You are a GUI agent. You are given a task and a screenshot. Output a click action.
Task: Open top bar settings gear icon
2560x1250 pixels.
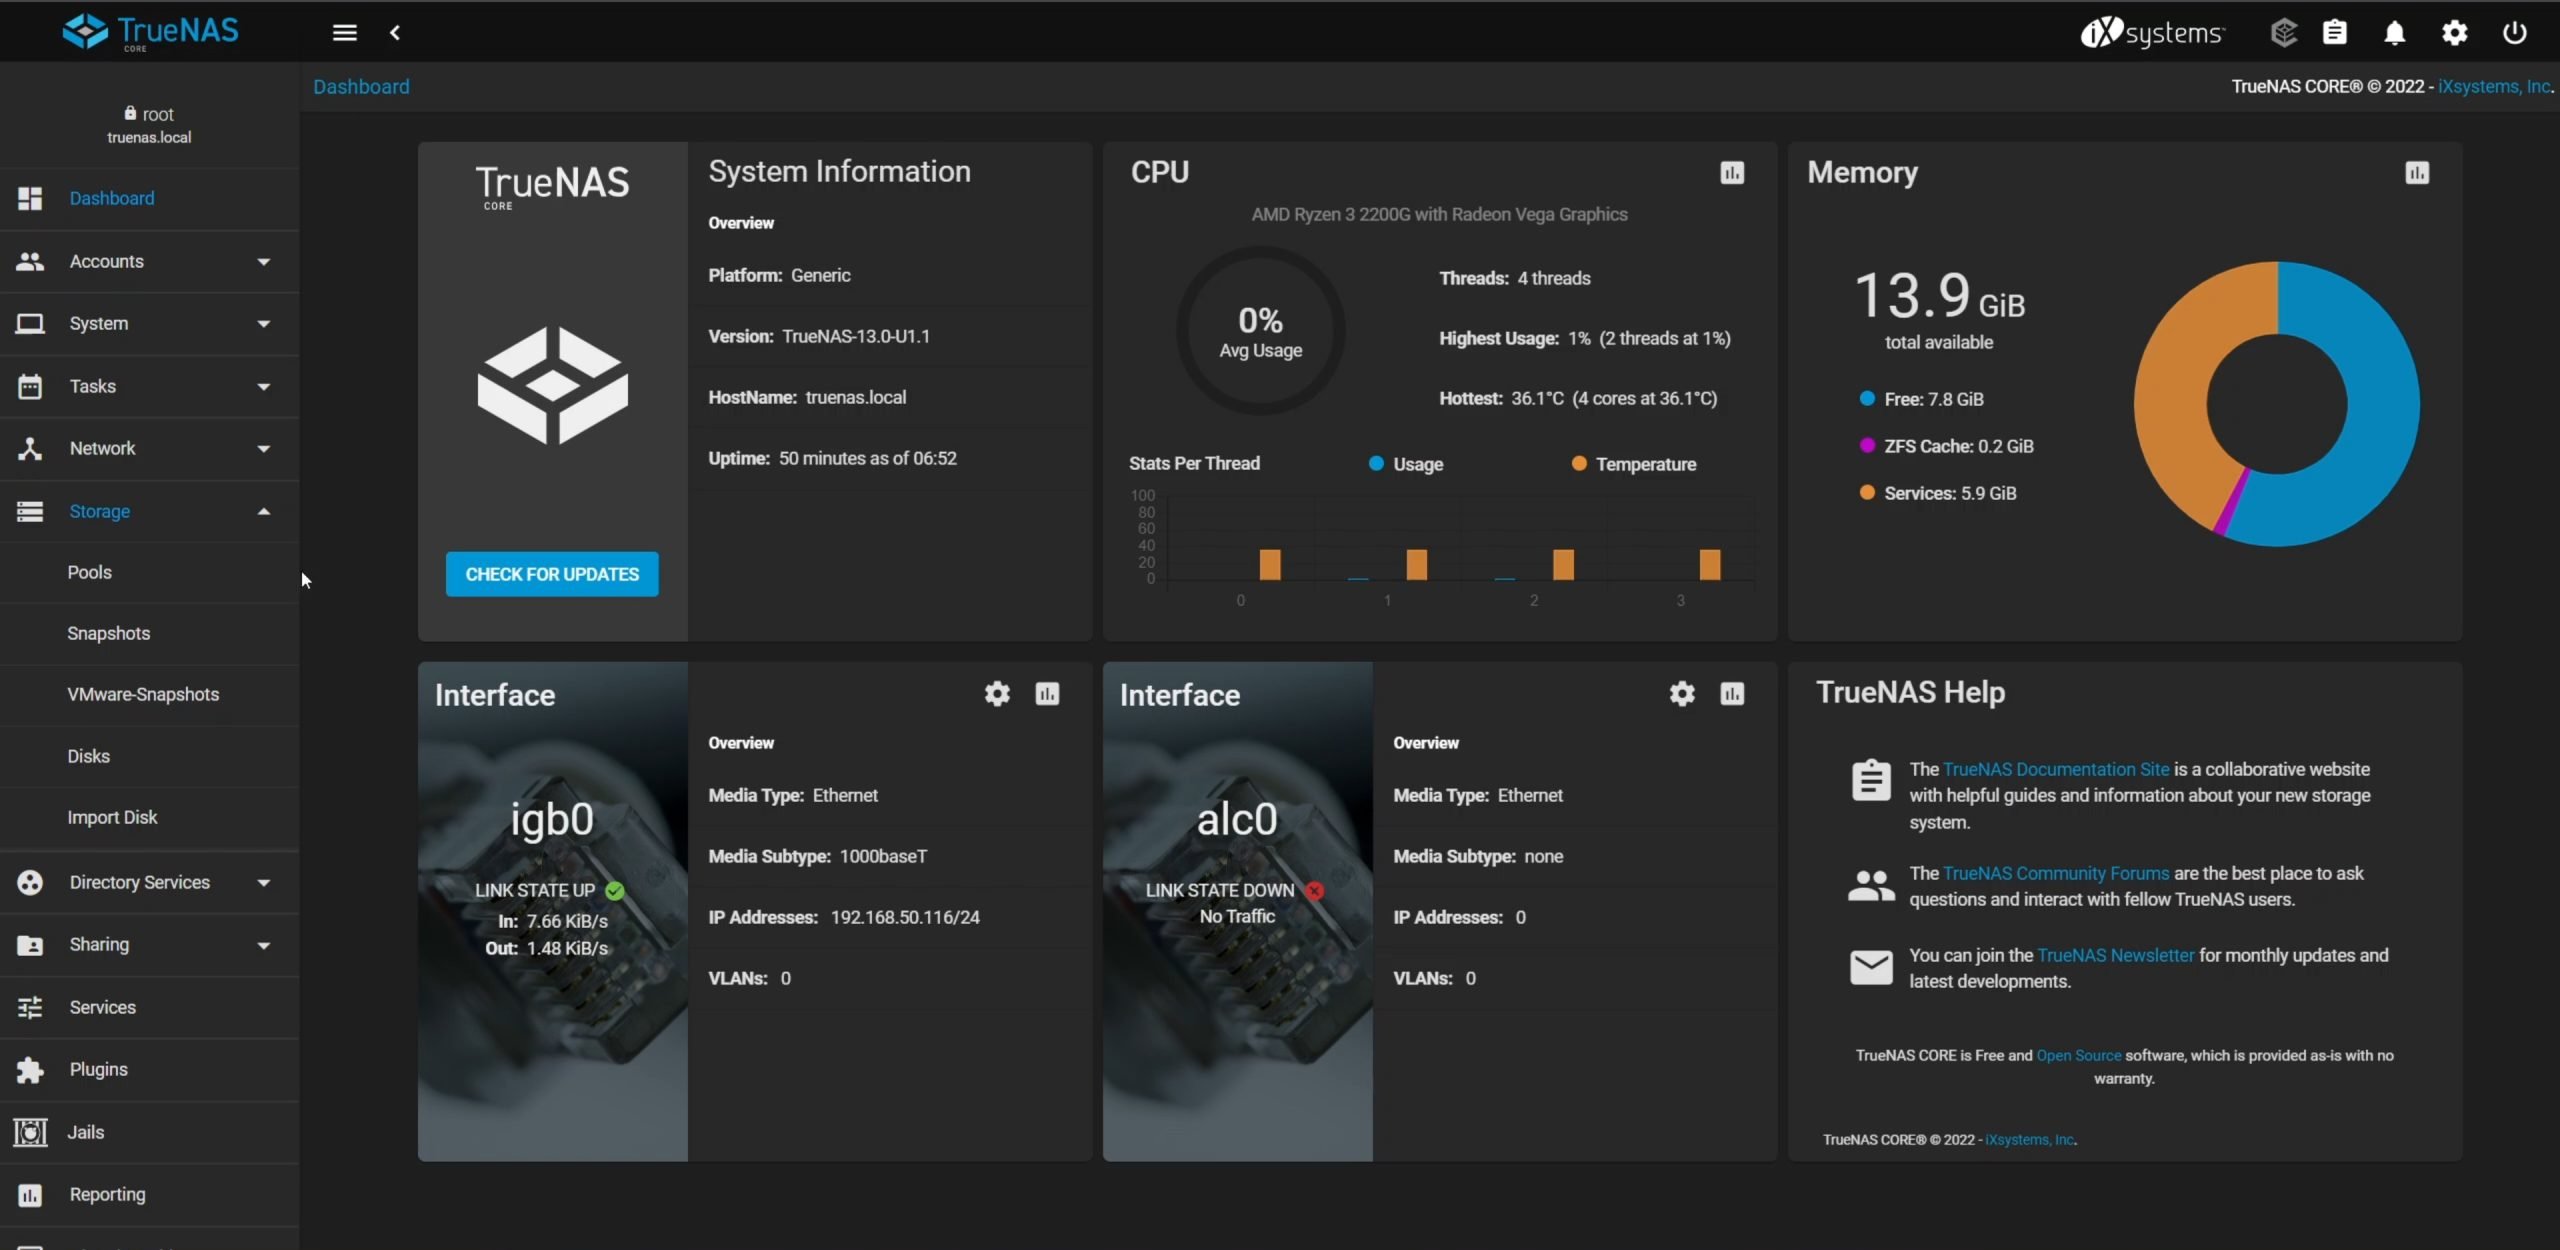coord(2454,33)
